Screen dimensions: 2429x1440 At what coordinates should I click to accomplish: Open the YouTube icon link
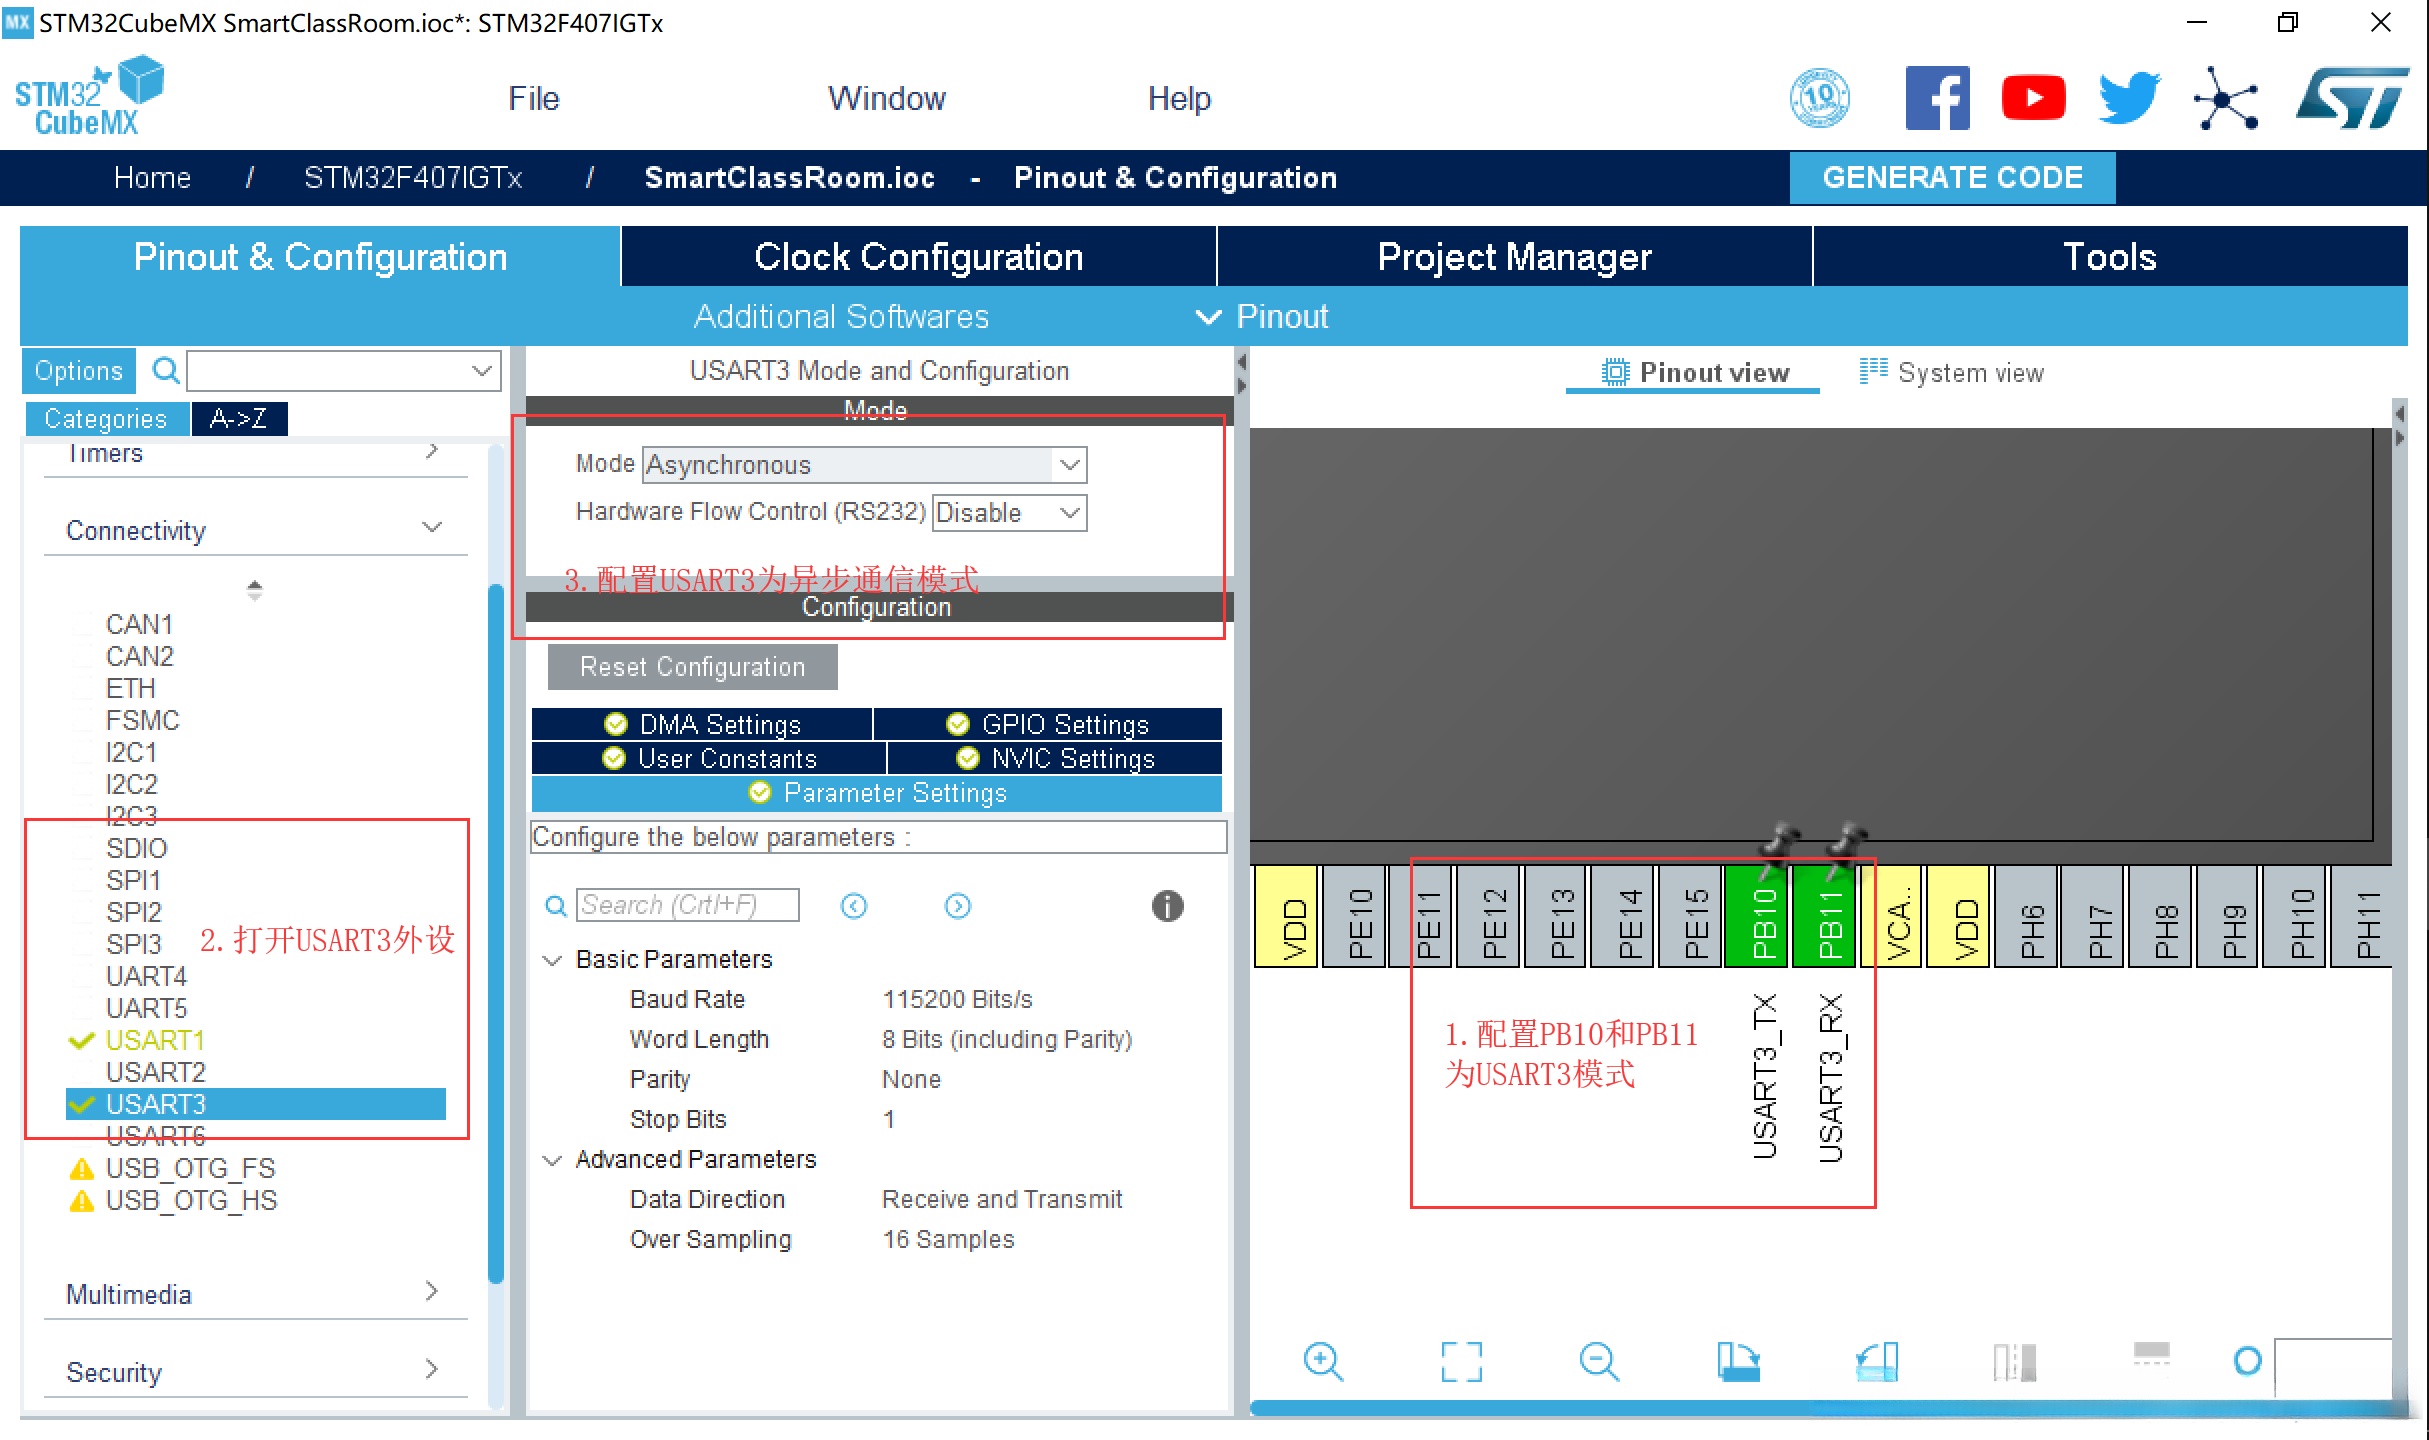pyautogui.click(x=2033, y=98)
